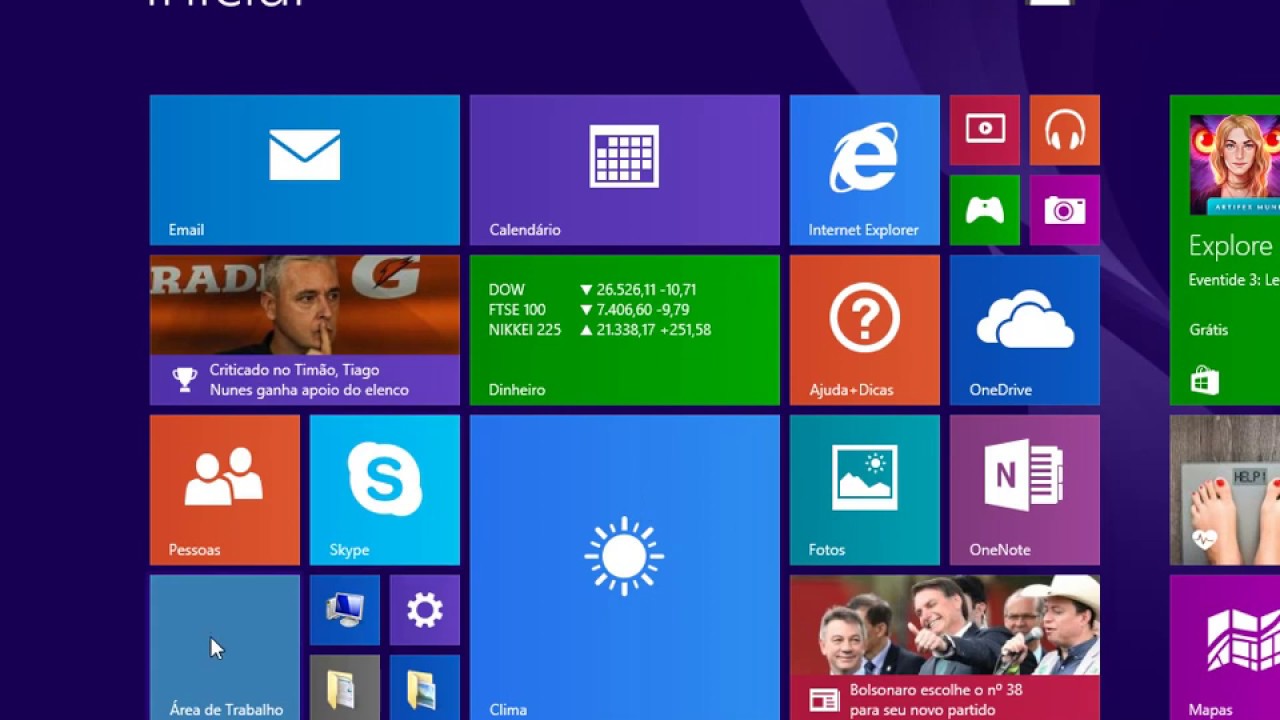The image size is (1280, 720).
Task: Open the This PC computer small tile
Action: click(345, 610)
